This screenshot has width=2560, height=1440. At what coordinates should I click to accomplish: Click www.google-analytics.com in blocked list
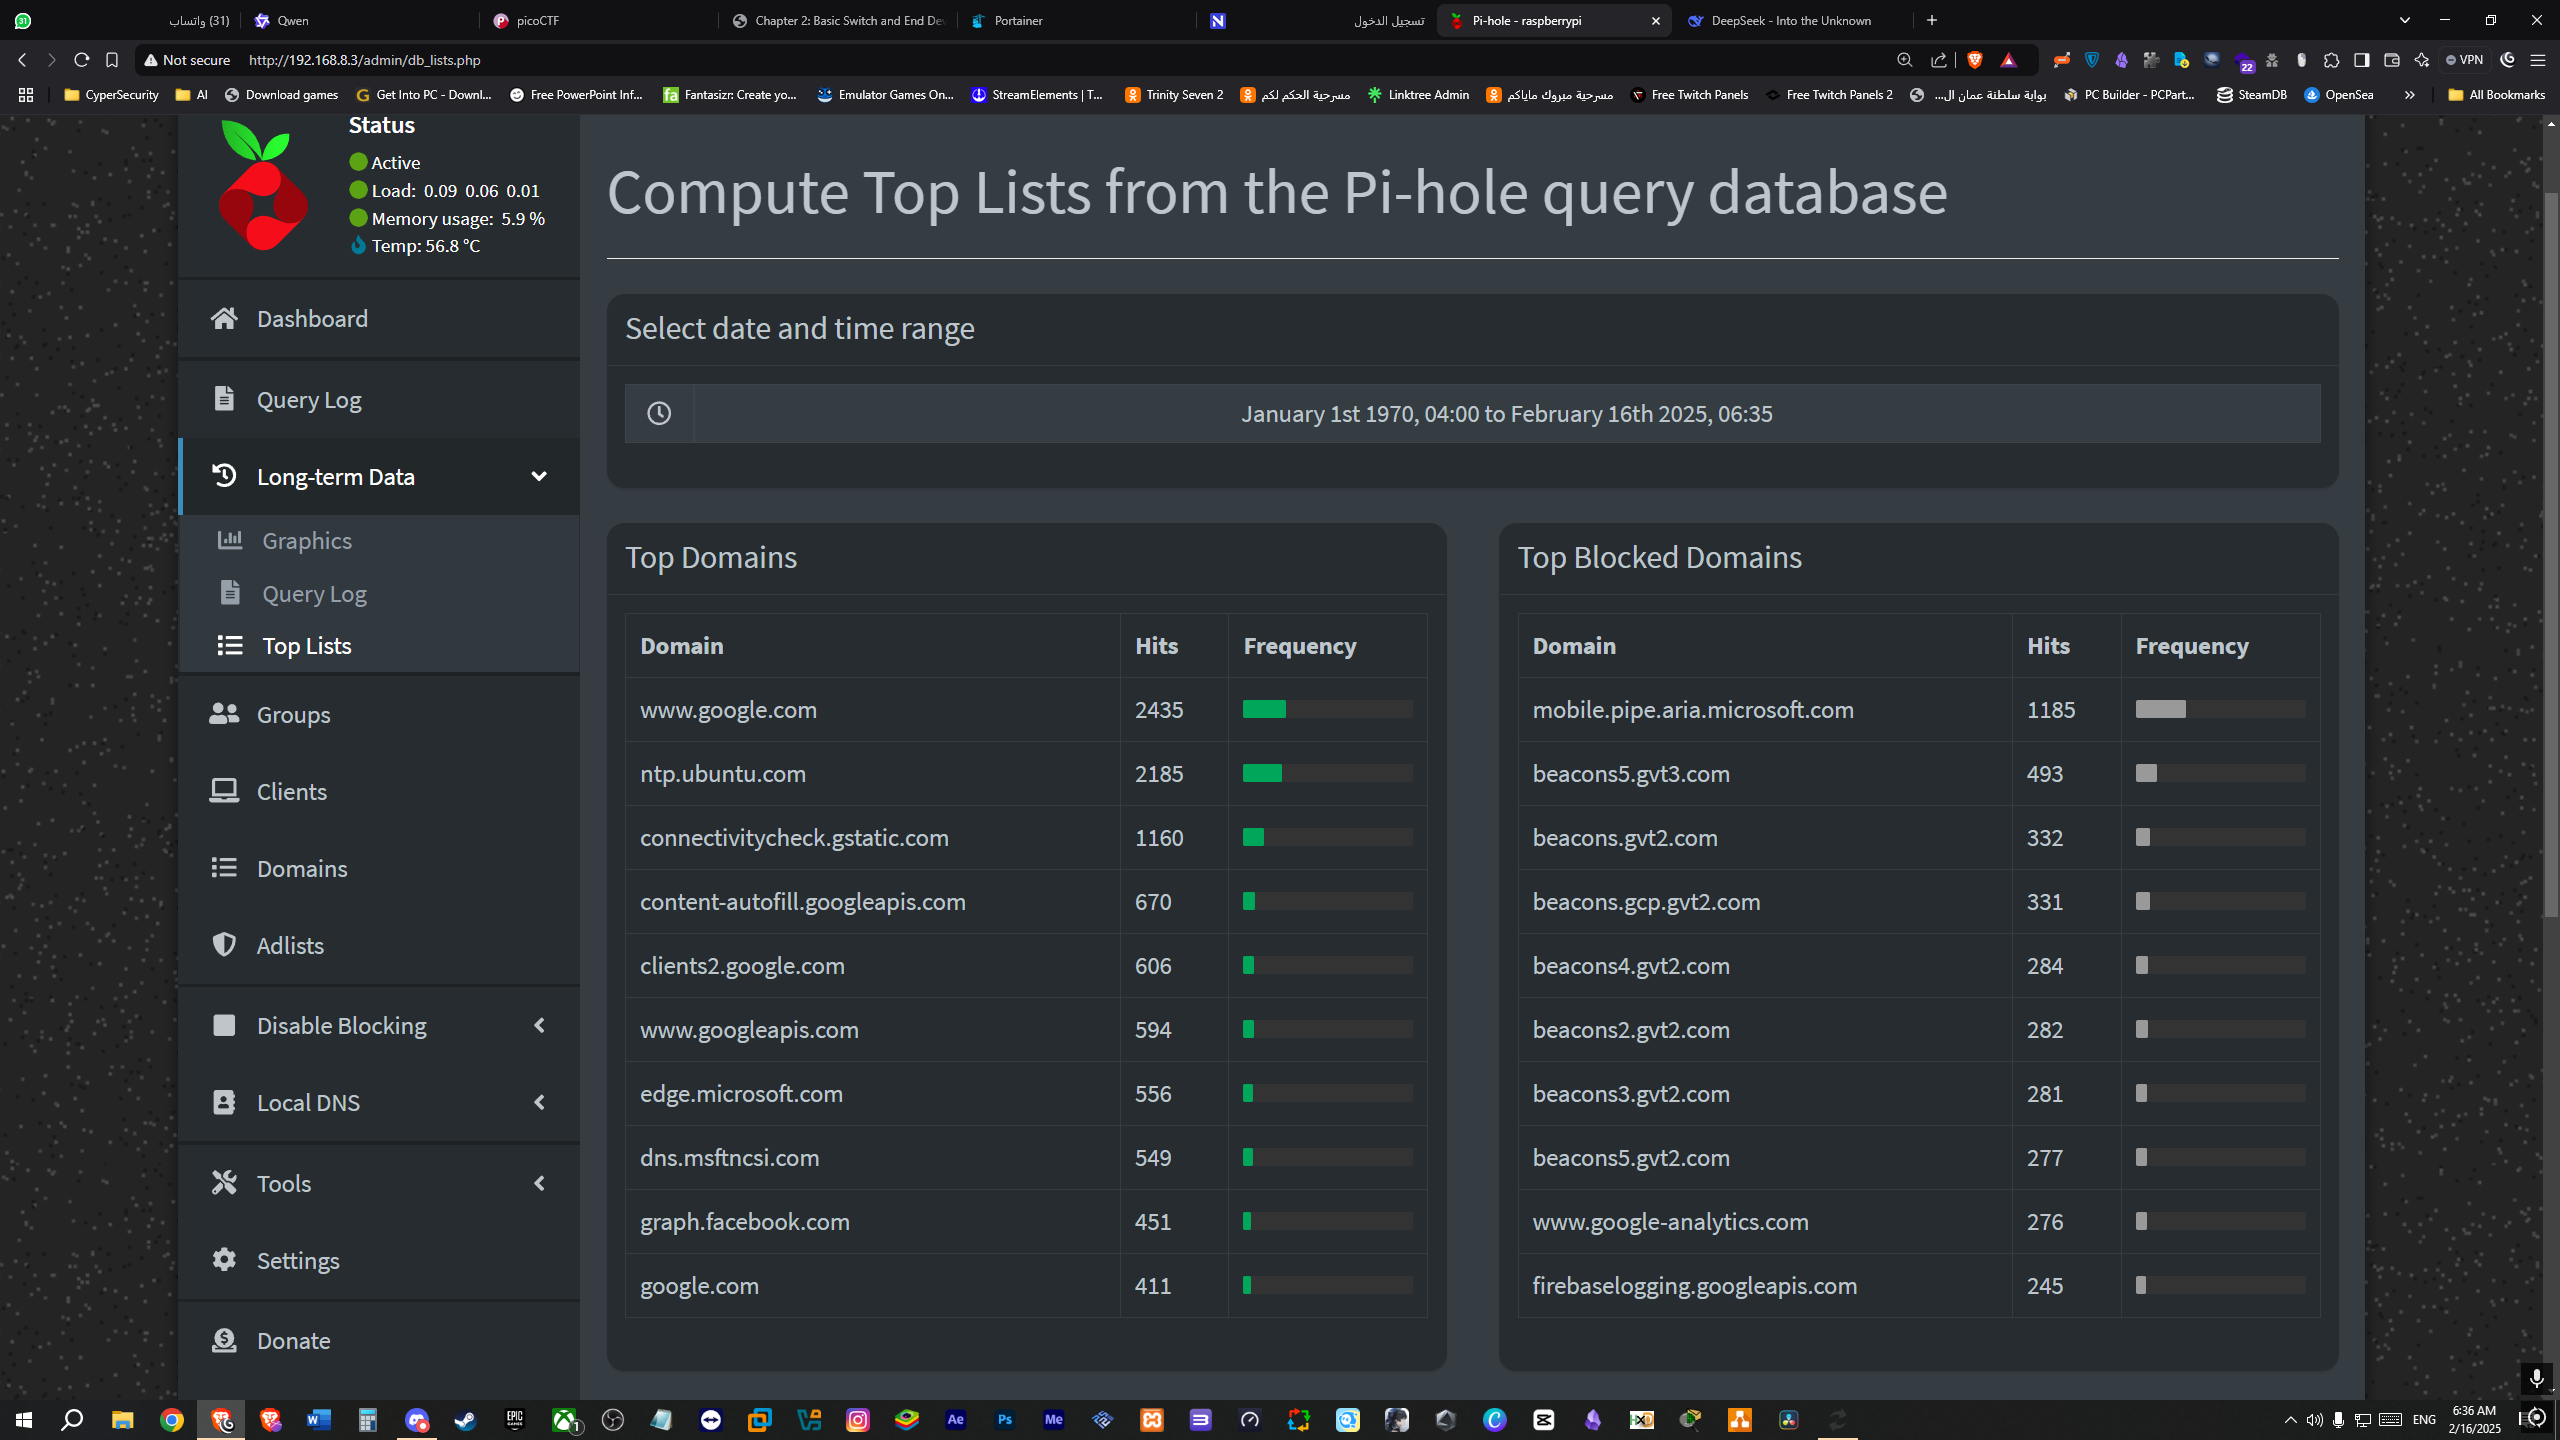(1670, 1221)
